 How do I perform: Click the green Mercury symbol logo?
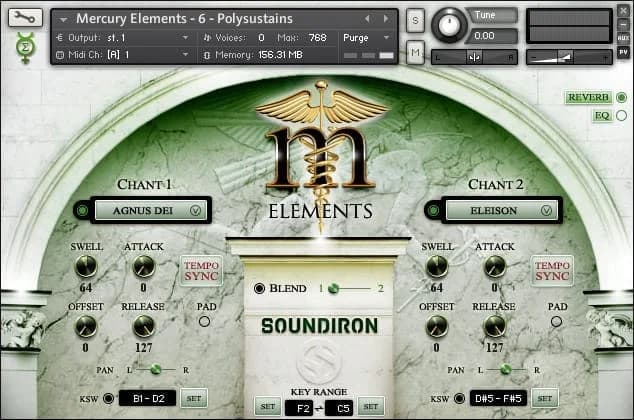(x=25, y=48)
